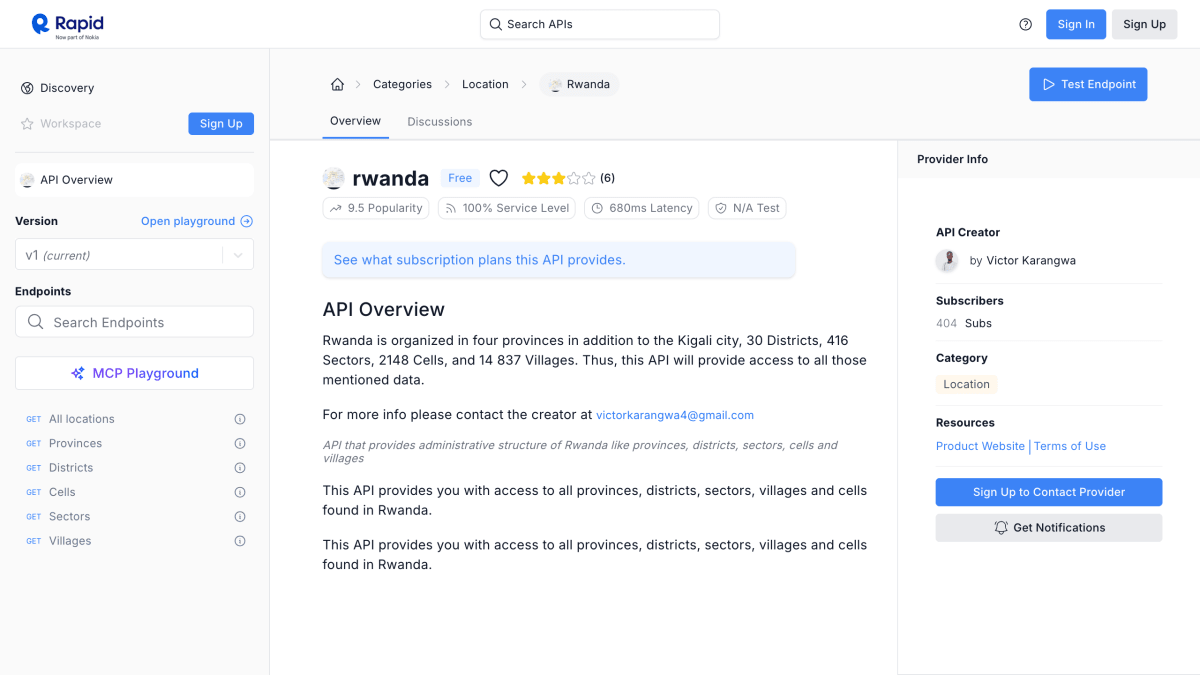Click Victor Karangwa's avatar
This screenshot has height=675, width=1200.
point(947,261)
